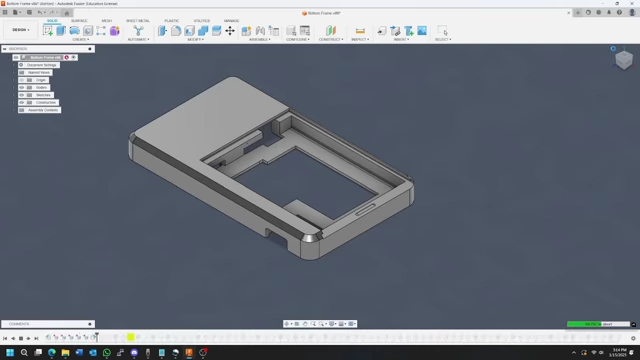The height and width of the screenshot is (360, 640).
Task: Select the Combine tool
Action: (203, 31)
